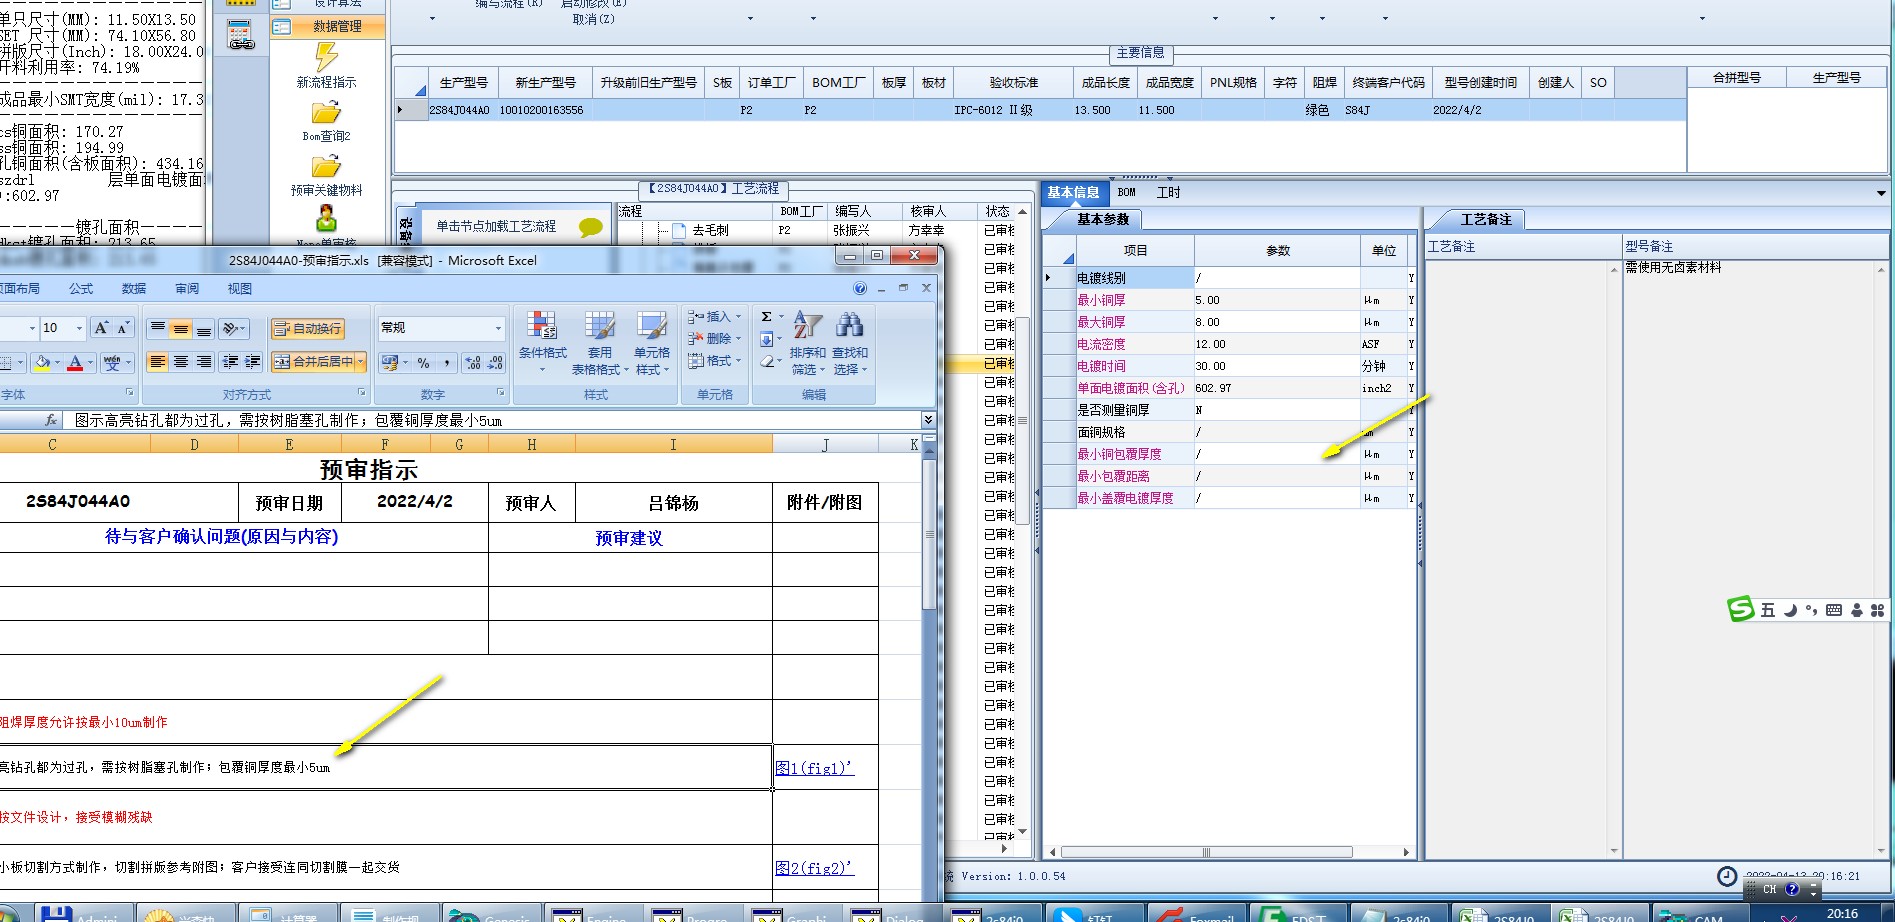Image resolution: width=1895 pixels, height=922 pixels.
Task: Open the wén phonetic guide tool
Action: click(x=112, y=362)
